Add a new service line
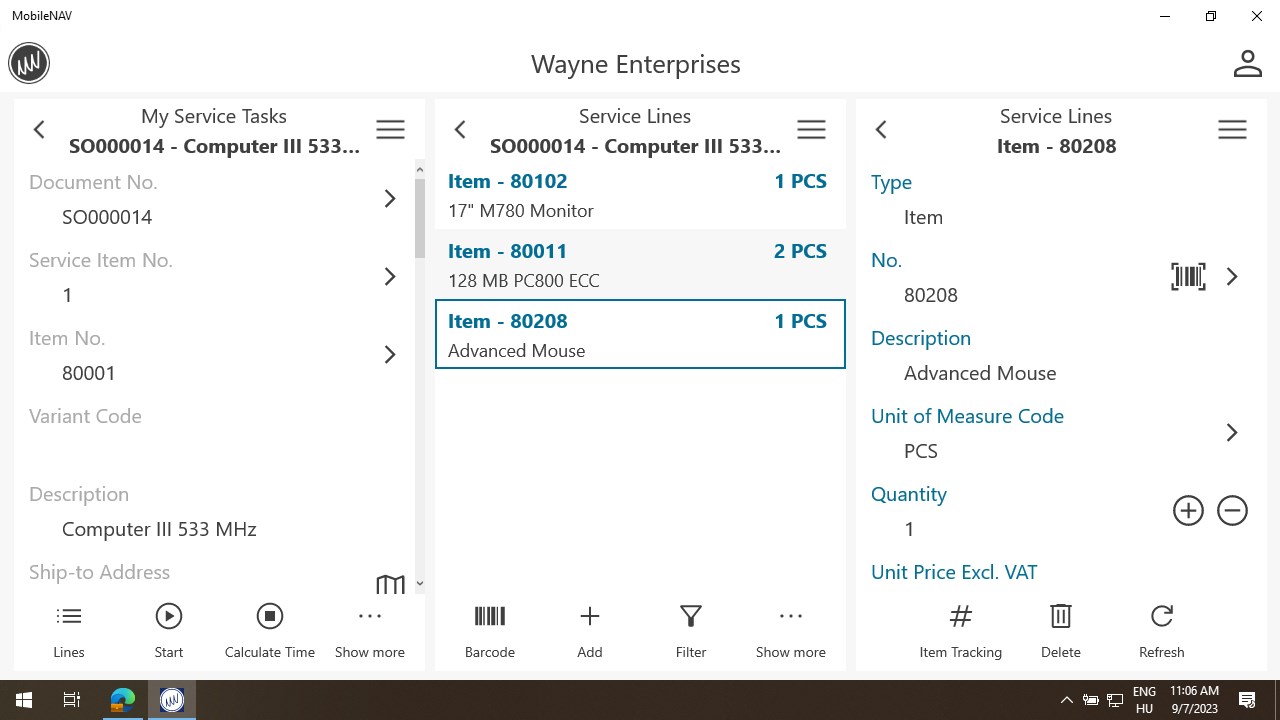The height and width of the screenshot is (720, 1280). point(590,632)
